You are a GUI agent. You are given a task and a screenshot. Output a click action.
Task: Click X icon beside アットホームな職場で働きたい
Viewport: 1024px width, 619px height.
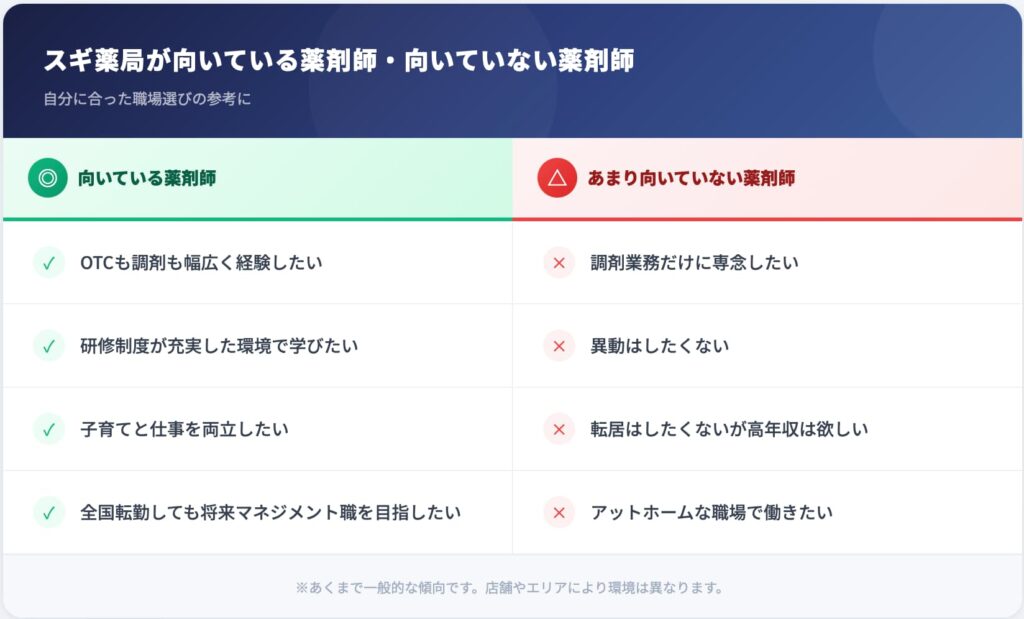[559, 513]
